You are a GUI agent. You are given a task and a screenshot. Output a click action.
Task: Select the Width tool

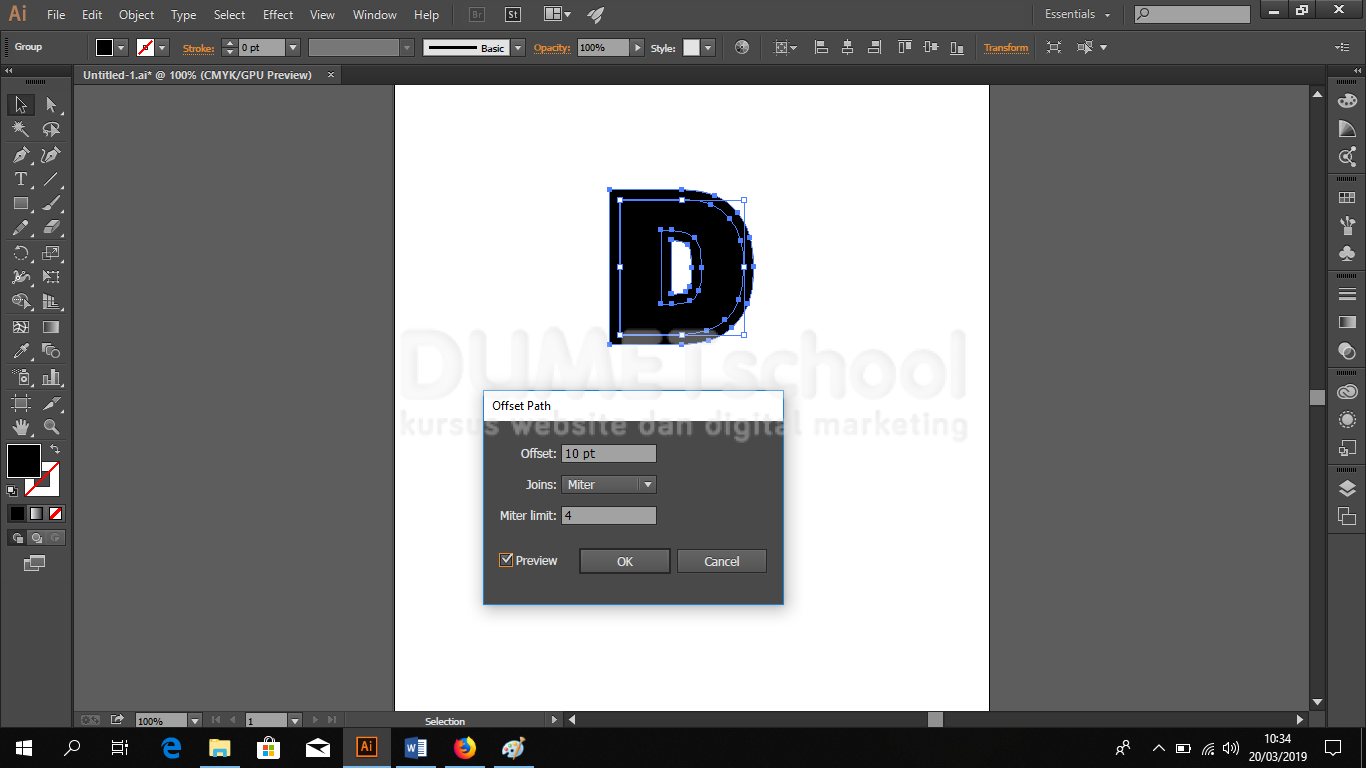point(21,277)
